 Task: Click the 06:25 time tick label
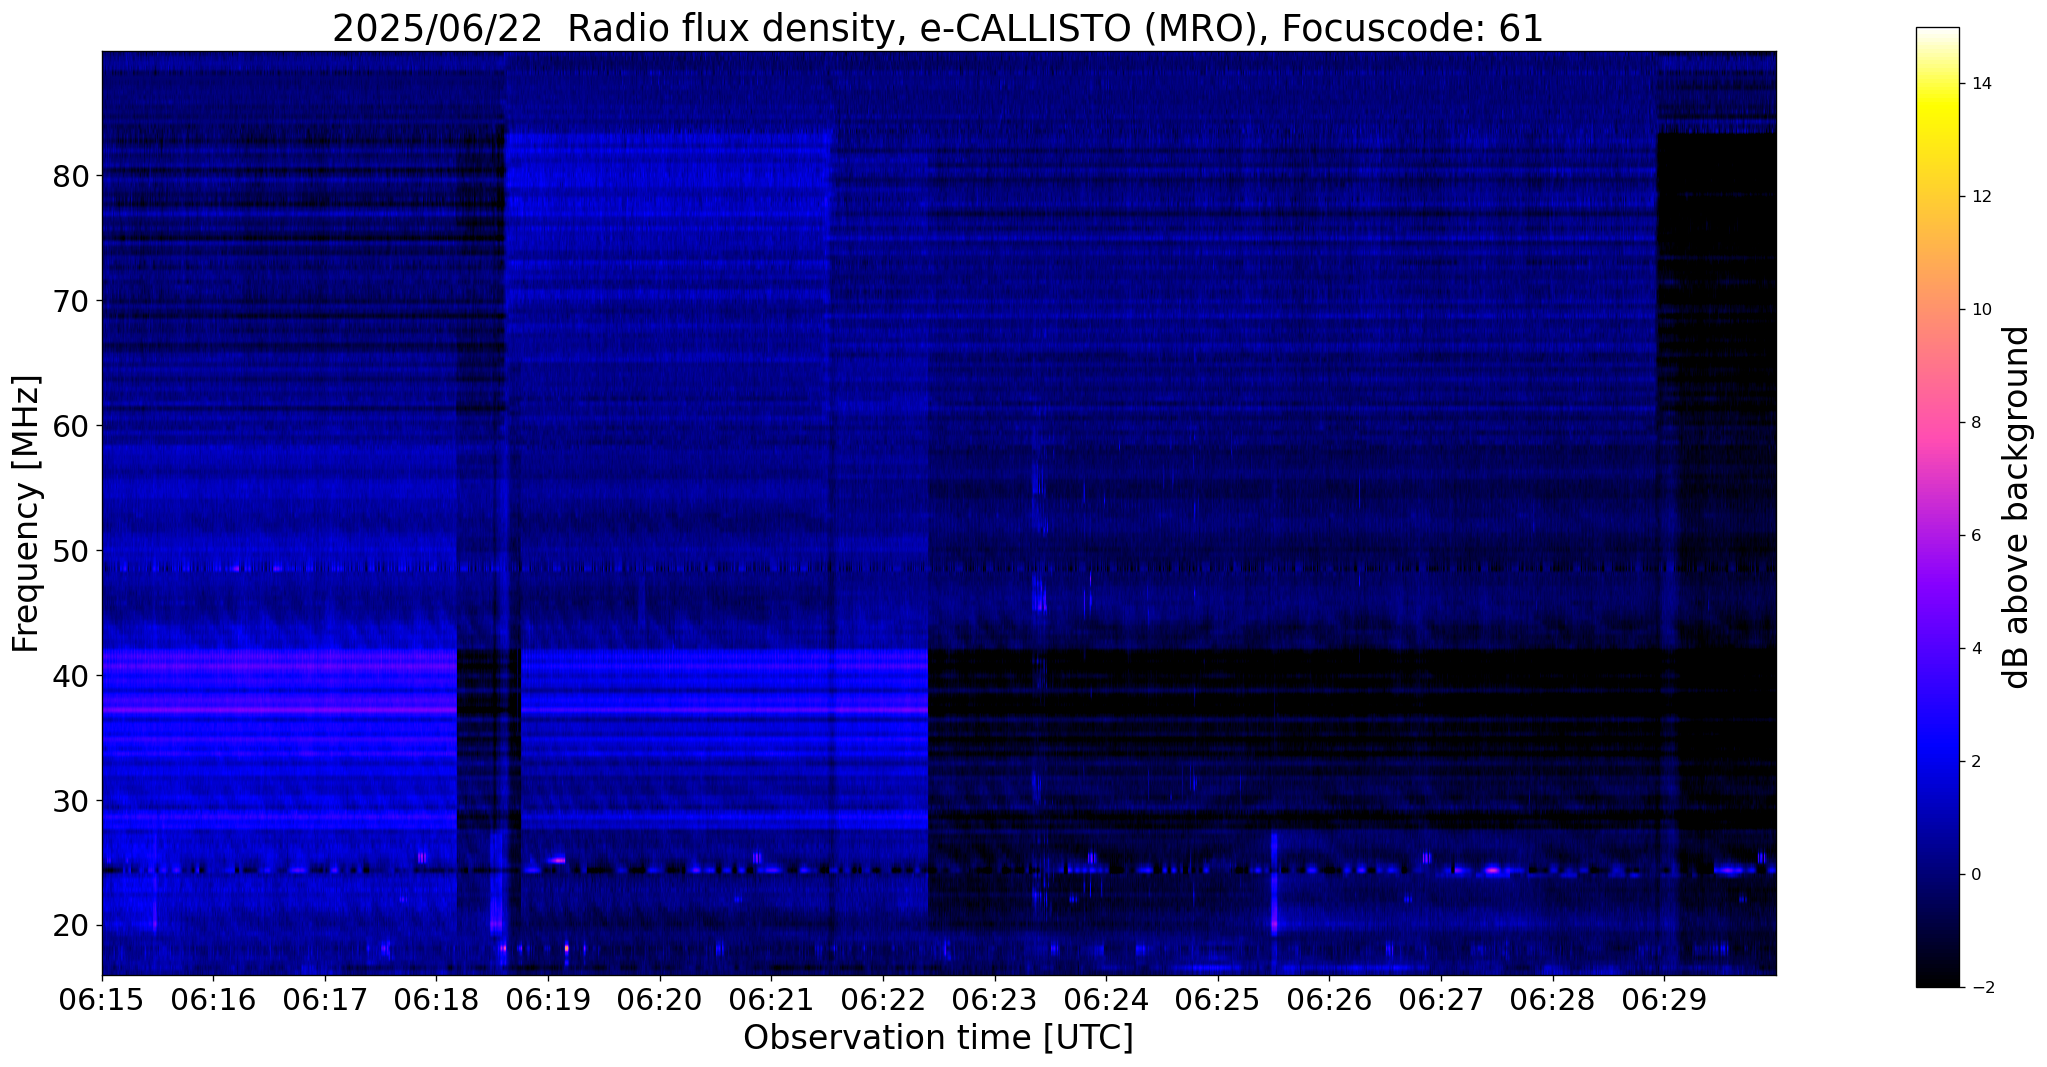pos(1218,999)
